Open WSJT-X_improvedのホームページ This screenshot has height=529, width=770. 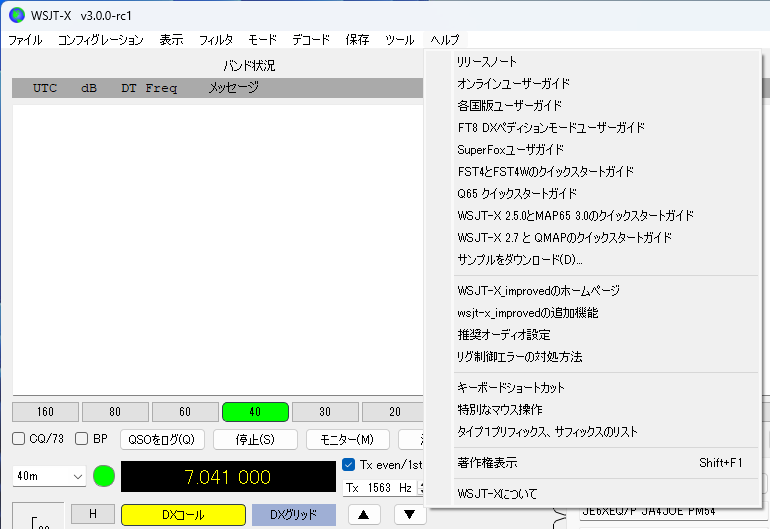[593, 291]
